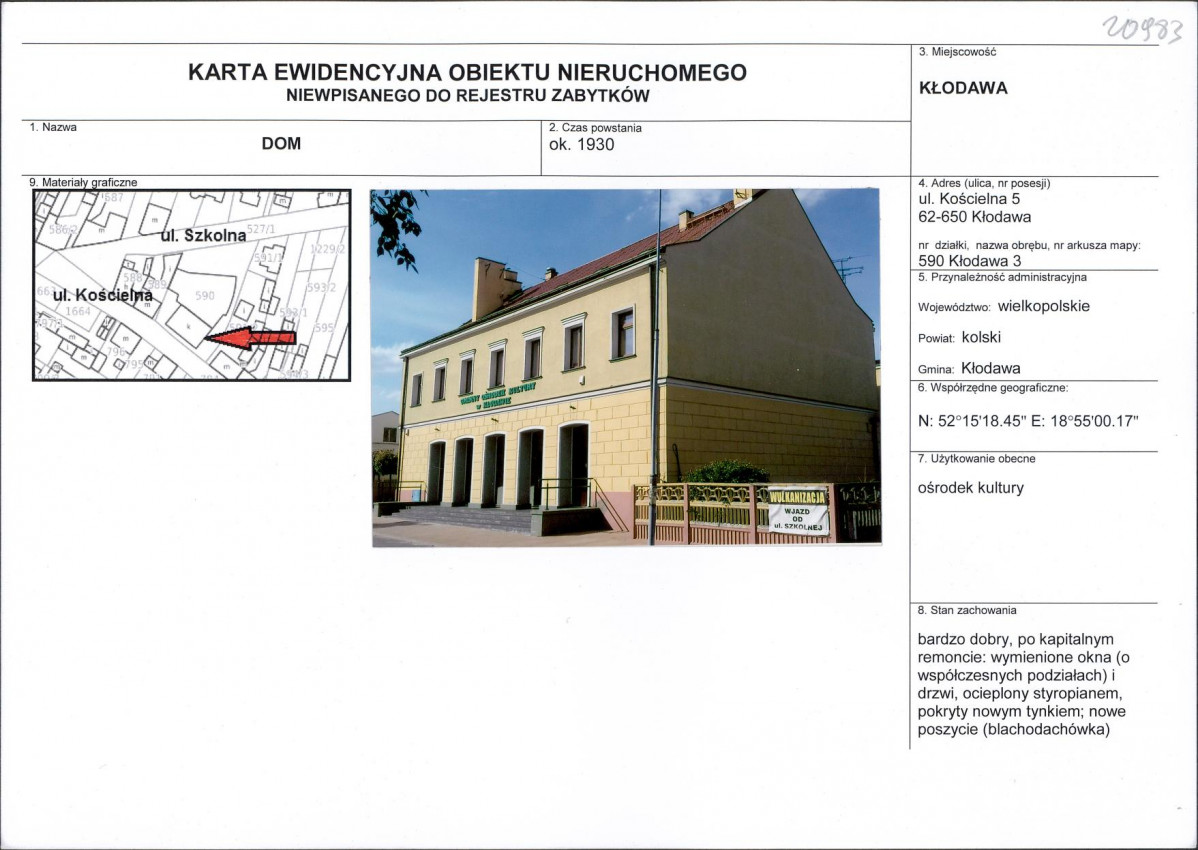Viewport: 1198px width, 850px height.
Task: Select the województwo value 'wielkopolskie'
Action: coord(1044,306)
